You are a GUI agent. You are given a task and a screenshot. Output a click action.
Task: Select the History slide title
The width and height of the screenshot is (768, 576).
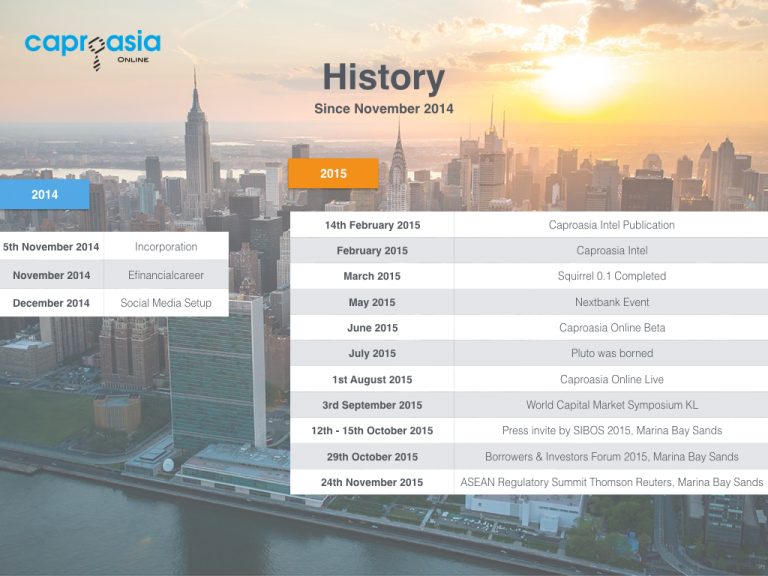pyautogui.click(x=384, y=78)
